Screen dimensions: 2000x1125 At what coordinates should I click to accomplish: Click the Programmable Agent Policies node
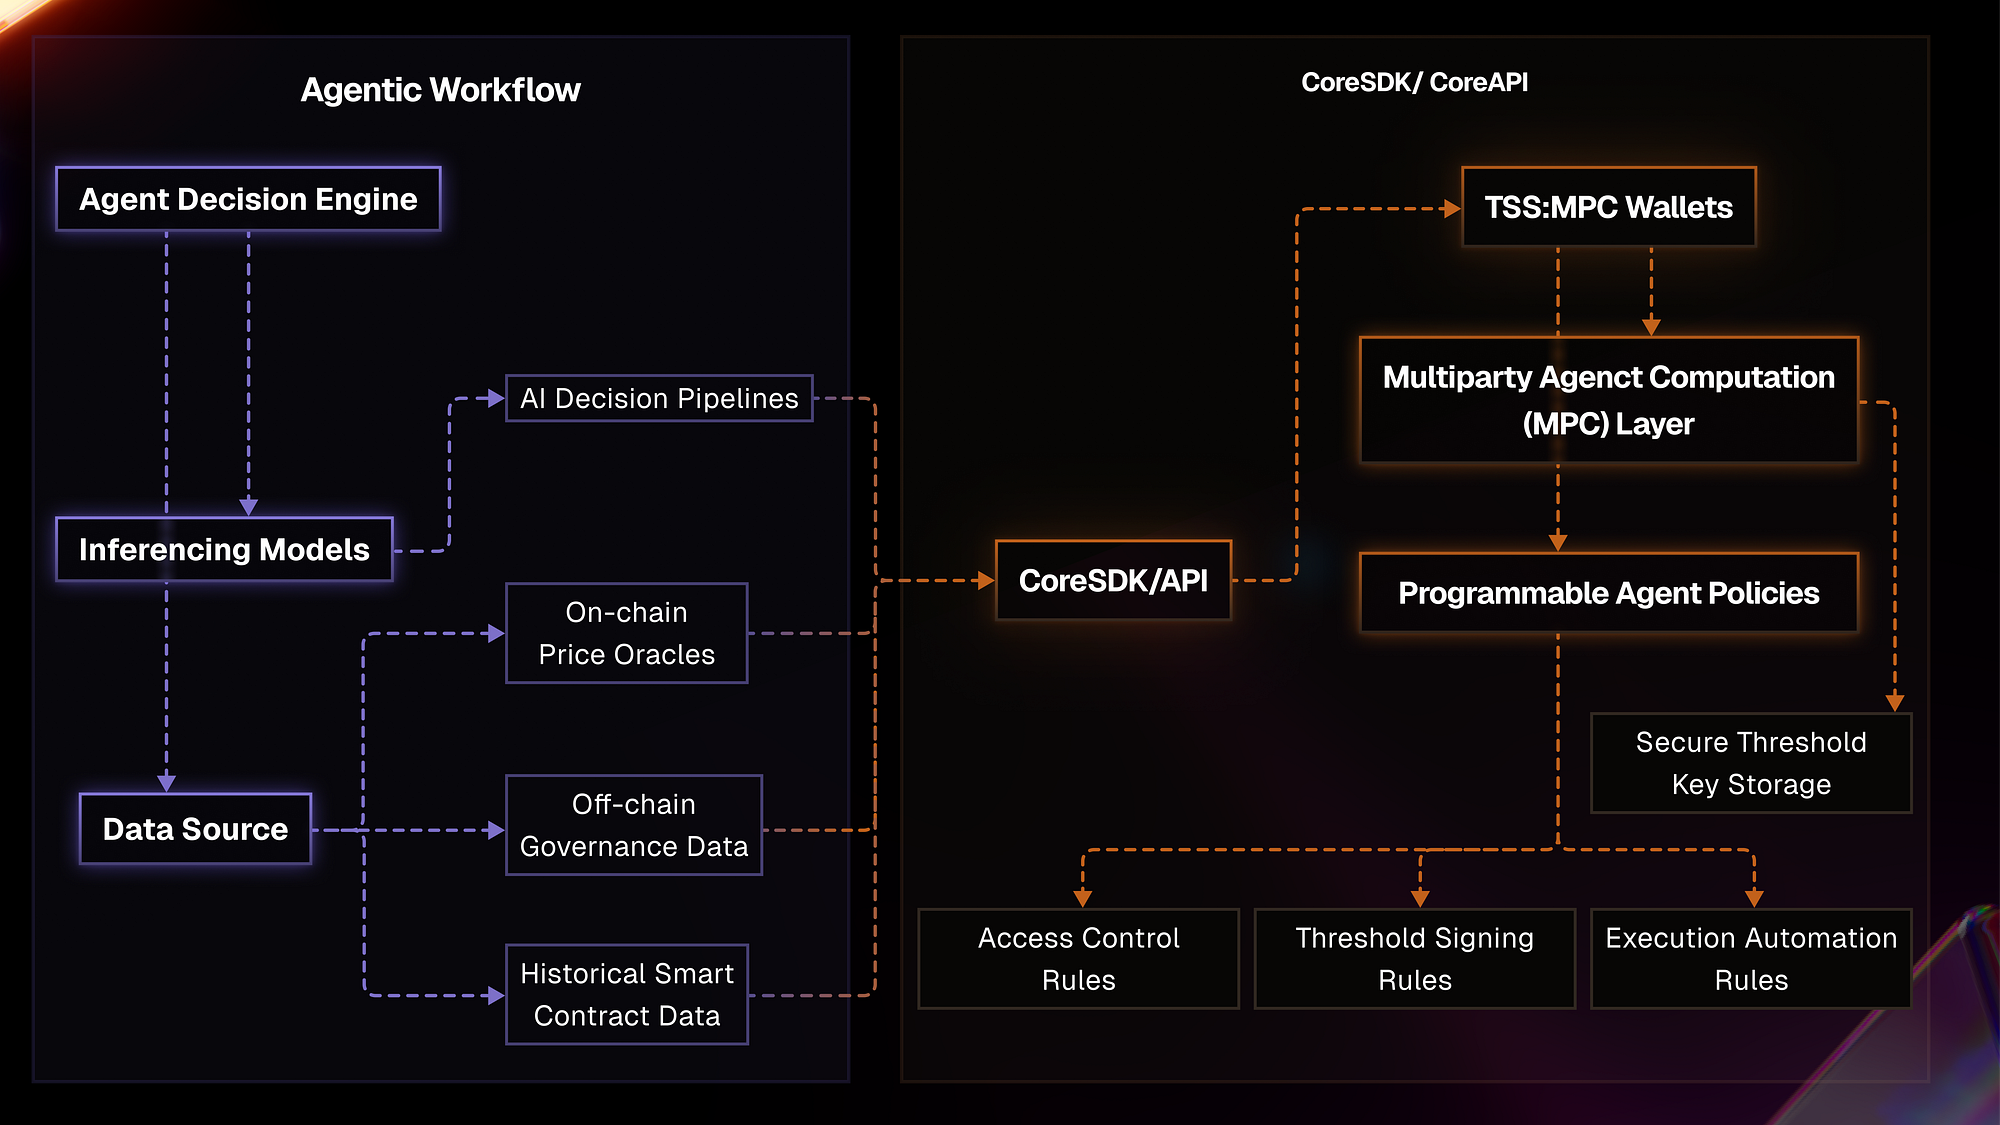click(x=1608, y=593)
